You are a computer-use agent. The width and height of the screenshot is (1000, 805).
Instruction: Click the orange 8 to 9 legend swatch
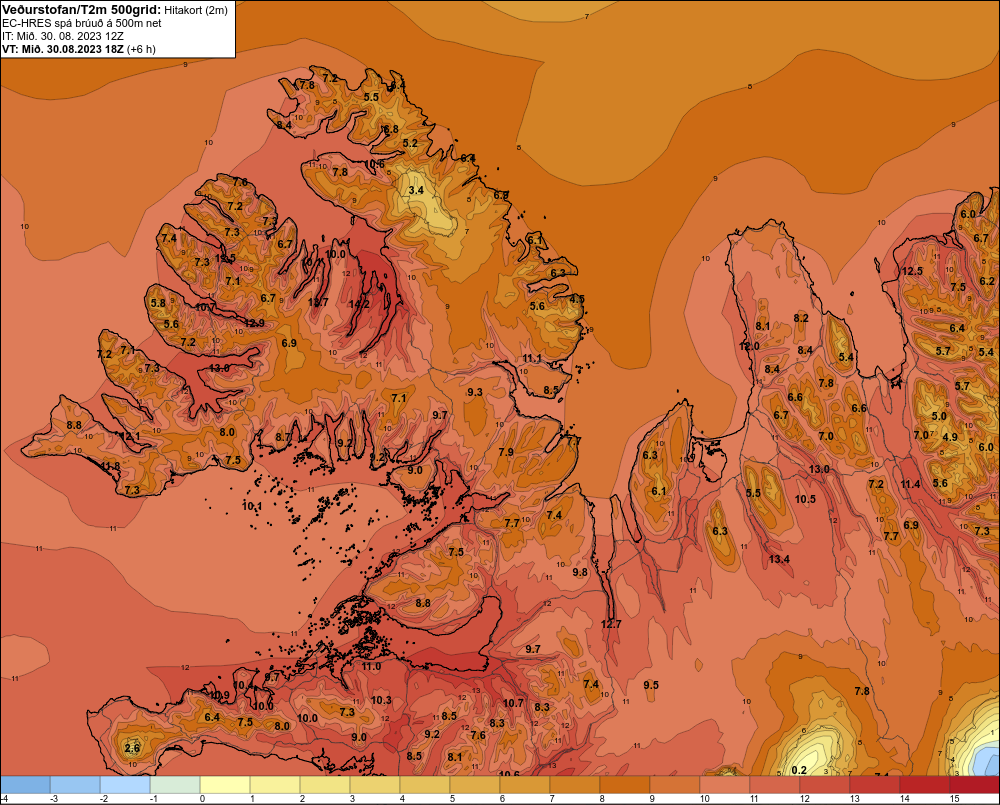[x=625, y=785]
